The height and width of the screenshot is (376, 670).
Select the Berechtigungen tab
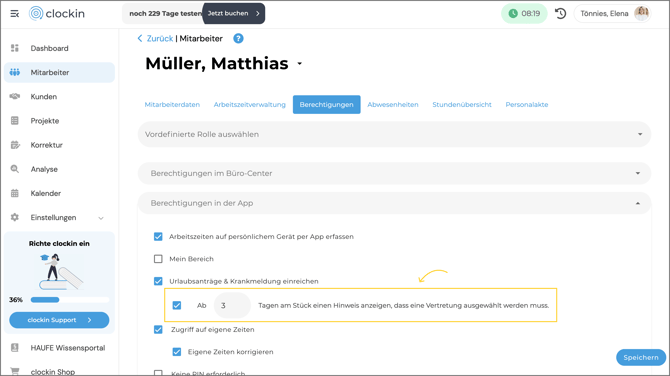pos(326,105)
